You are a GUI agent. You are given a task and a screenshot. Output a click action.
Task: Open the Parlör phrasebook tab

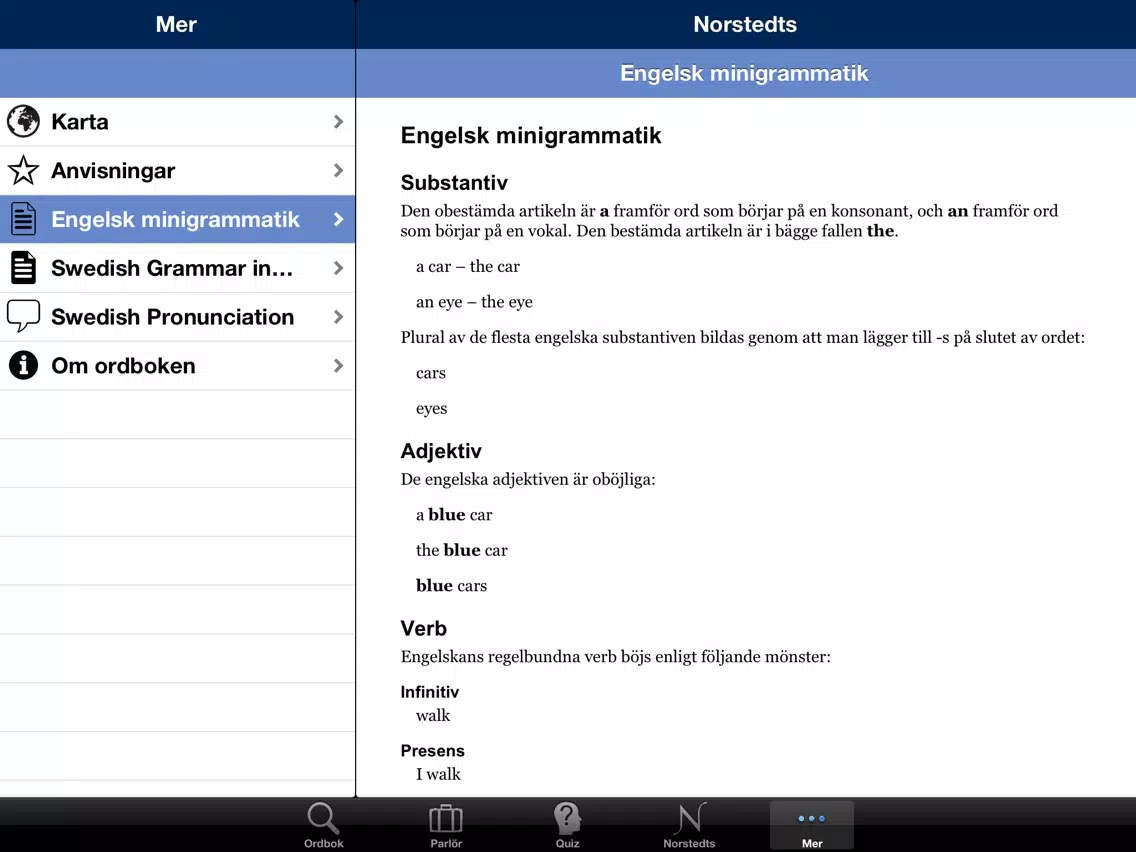[x=446, y=825]
